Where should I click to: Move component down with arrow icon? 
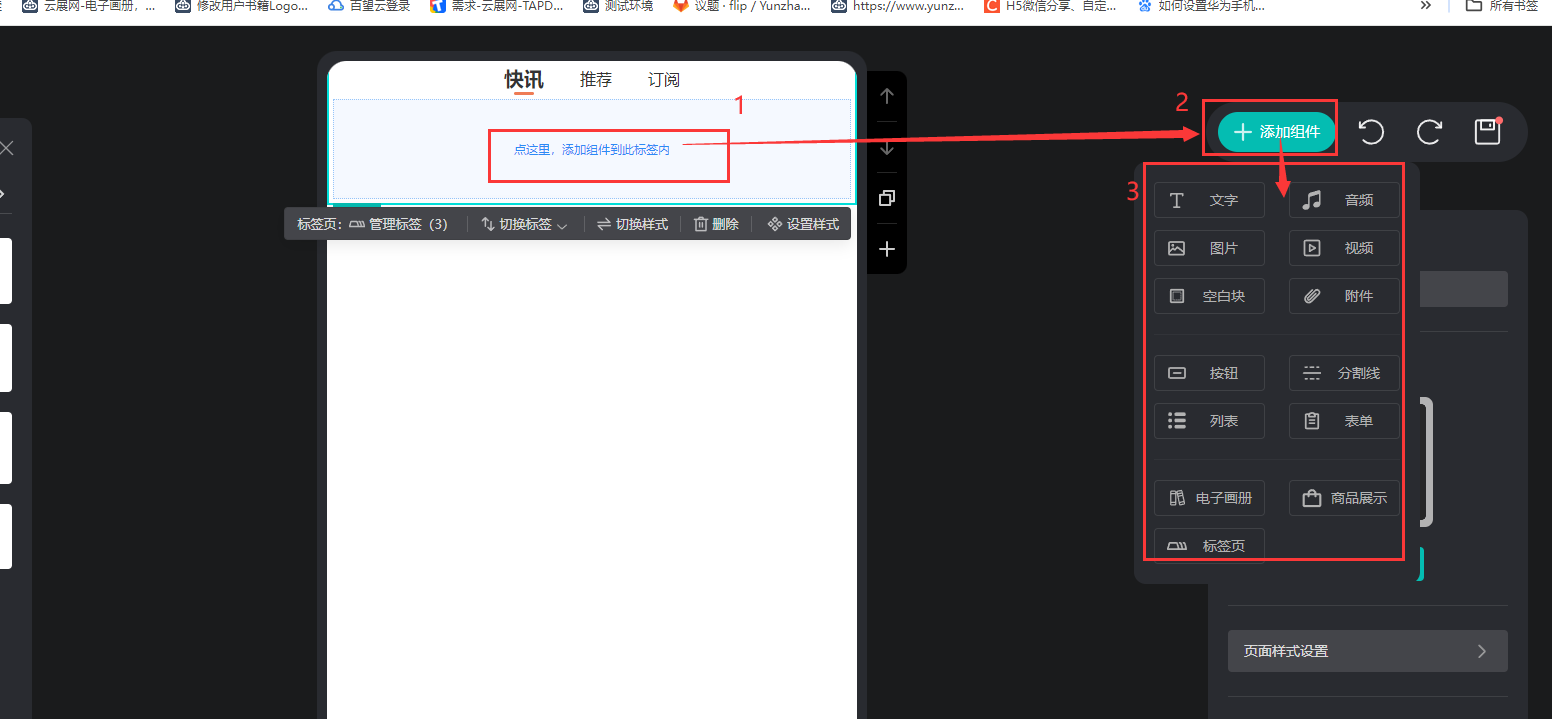pyautogui.click(x=886, y=148)
